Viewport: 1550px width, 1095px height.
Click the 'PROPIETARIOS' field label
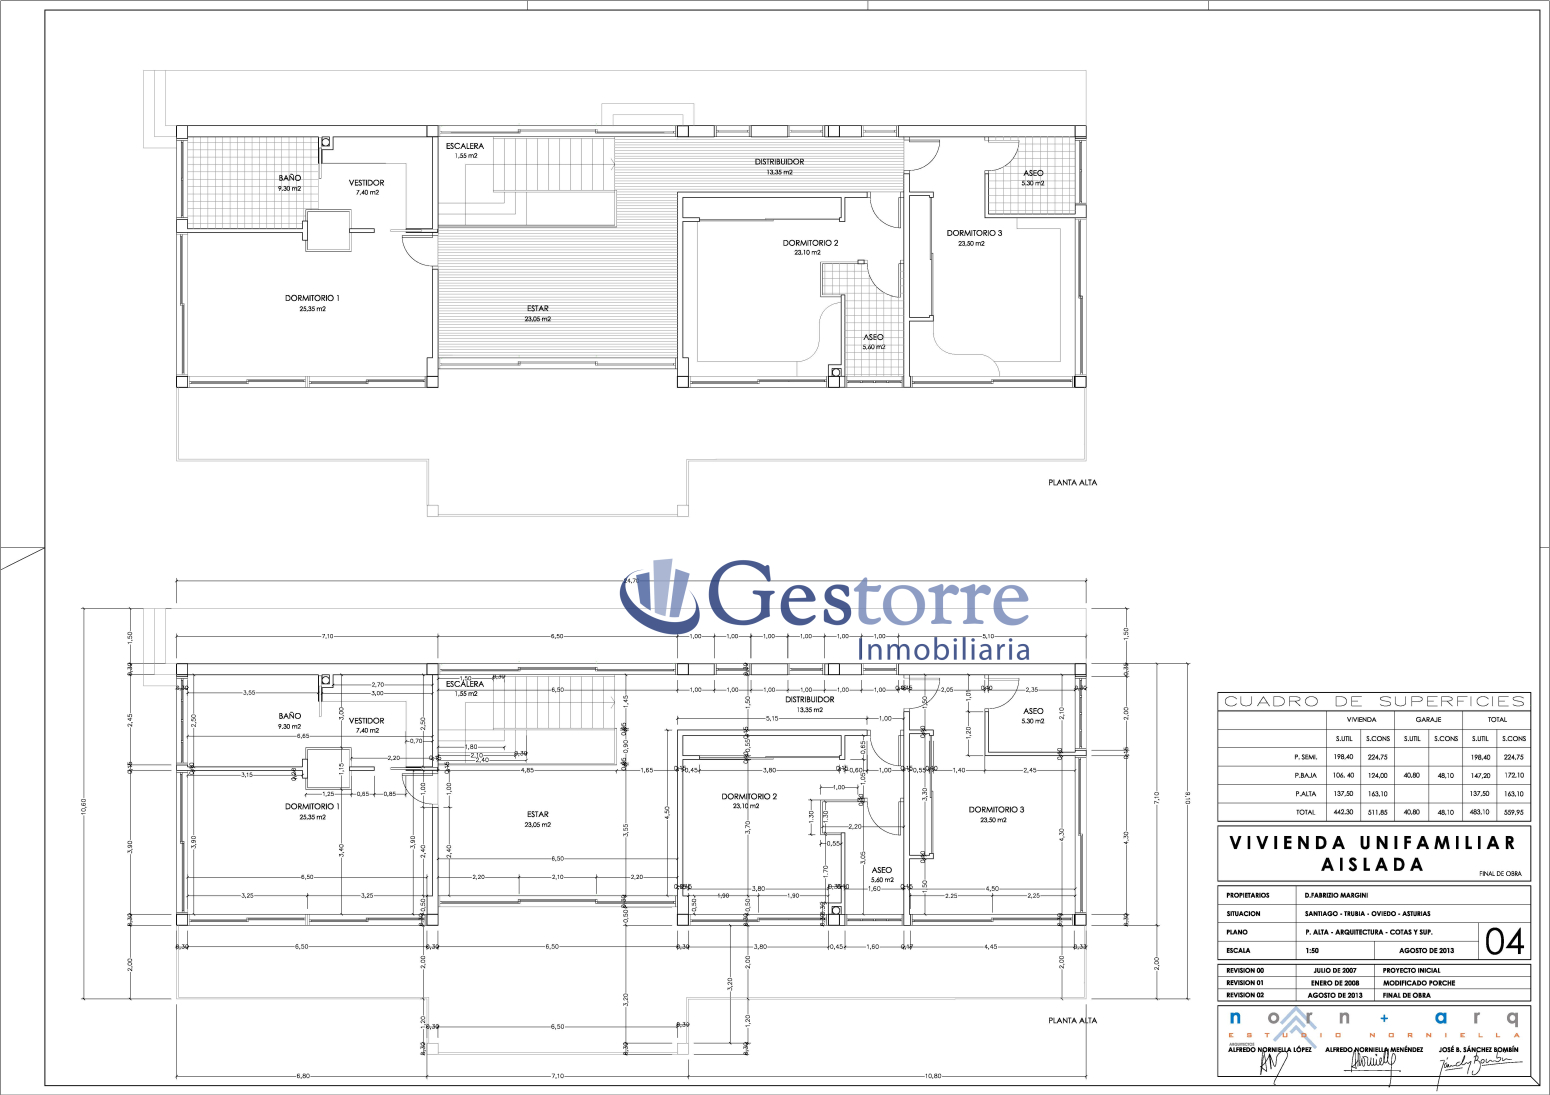tap(1248, 895)
